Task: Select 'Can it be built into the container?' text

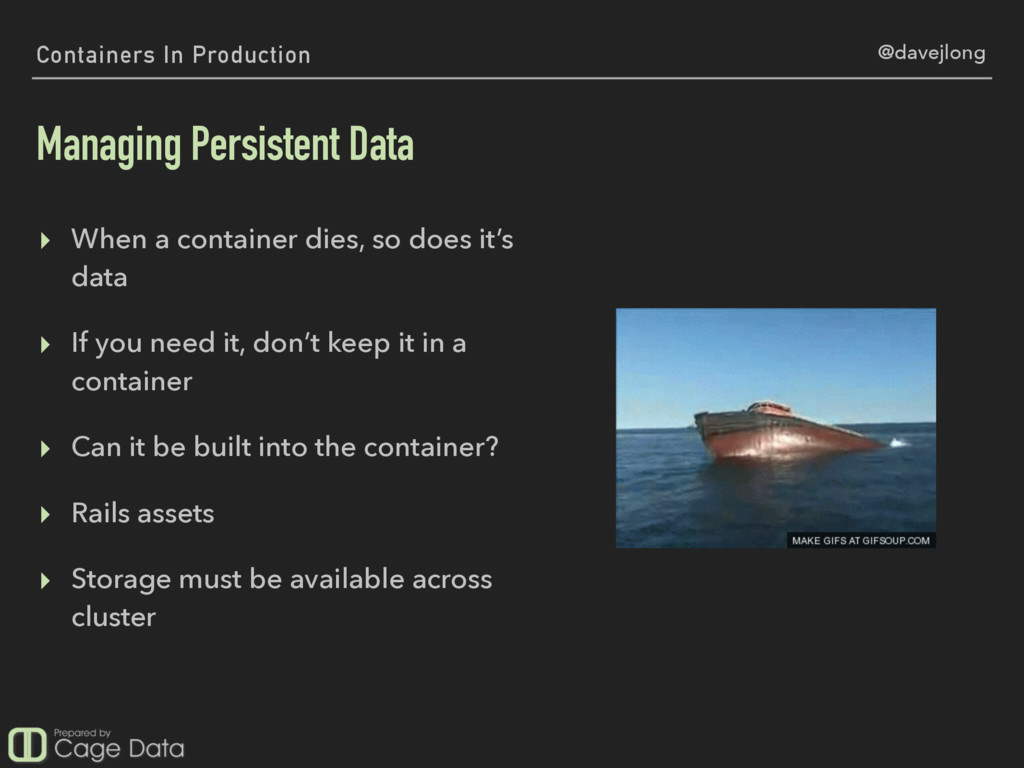Action: (x=285, y=447)
